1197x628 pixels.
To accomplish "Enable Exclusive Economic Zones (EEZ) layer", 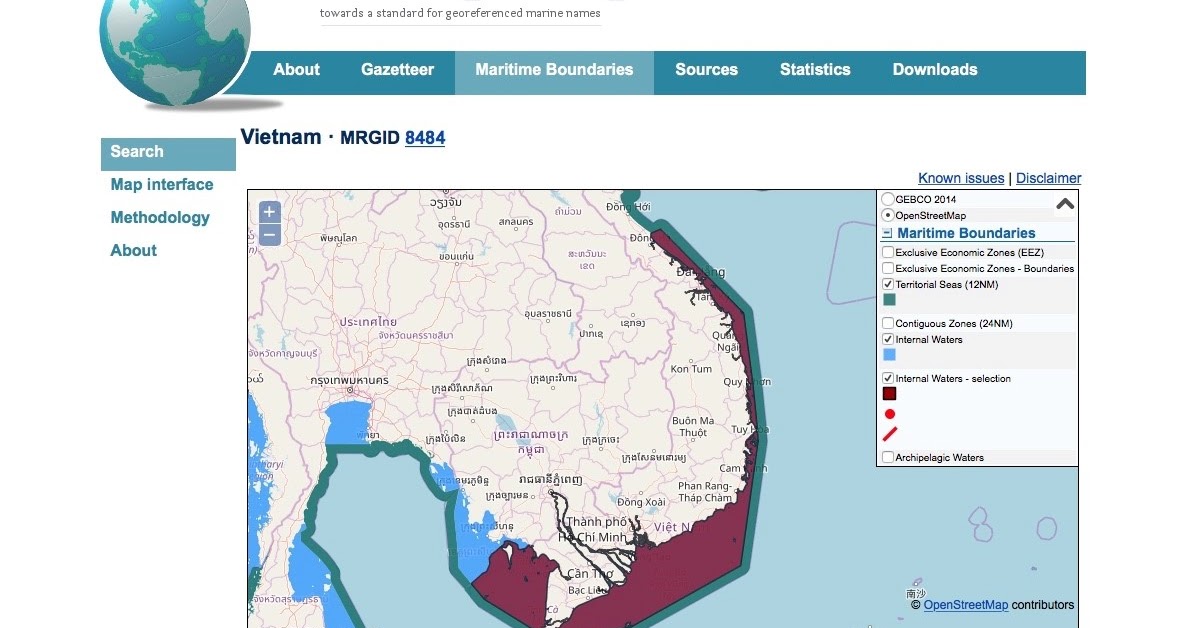I will [x=888, y=252].
